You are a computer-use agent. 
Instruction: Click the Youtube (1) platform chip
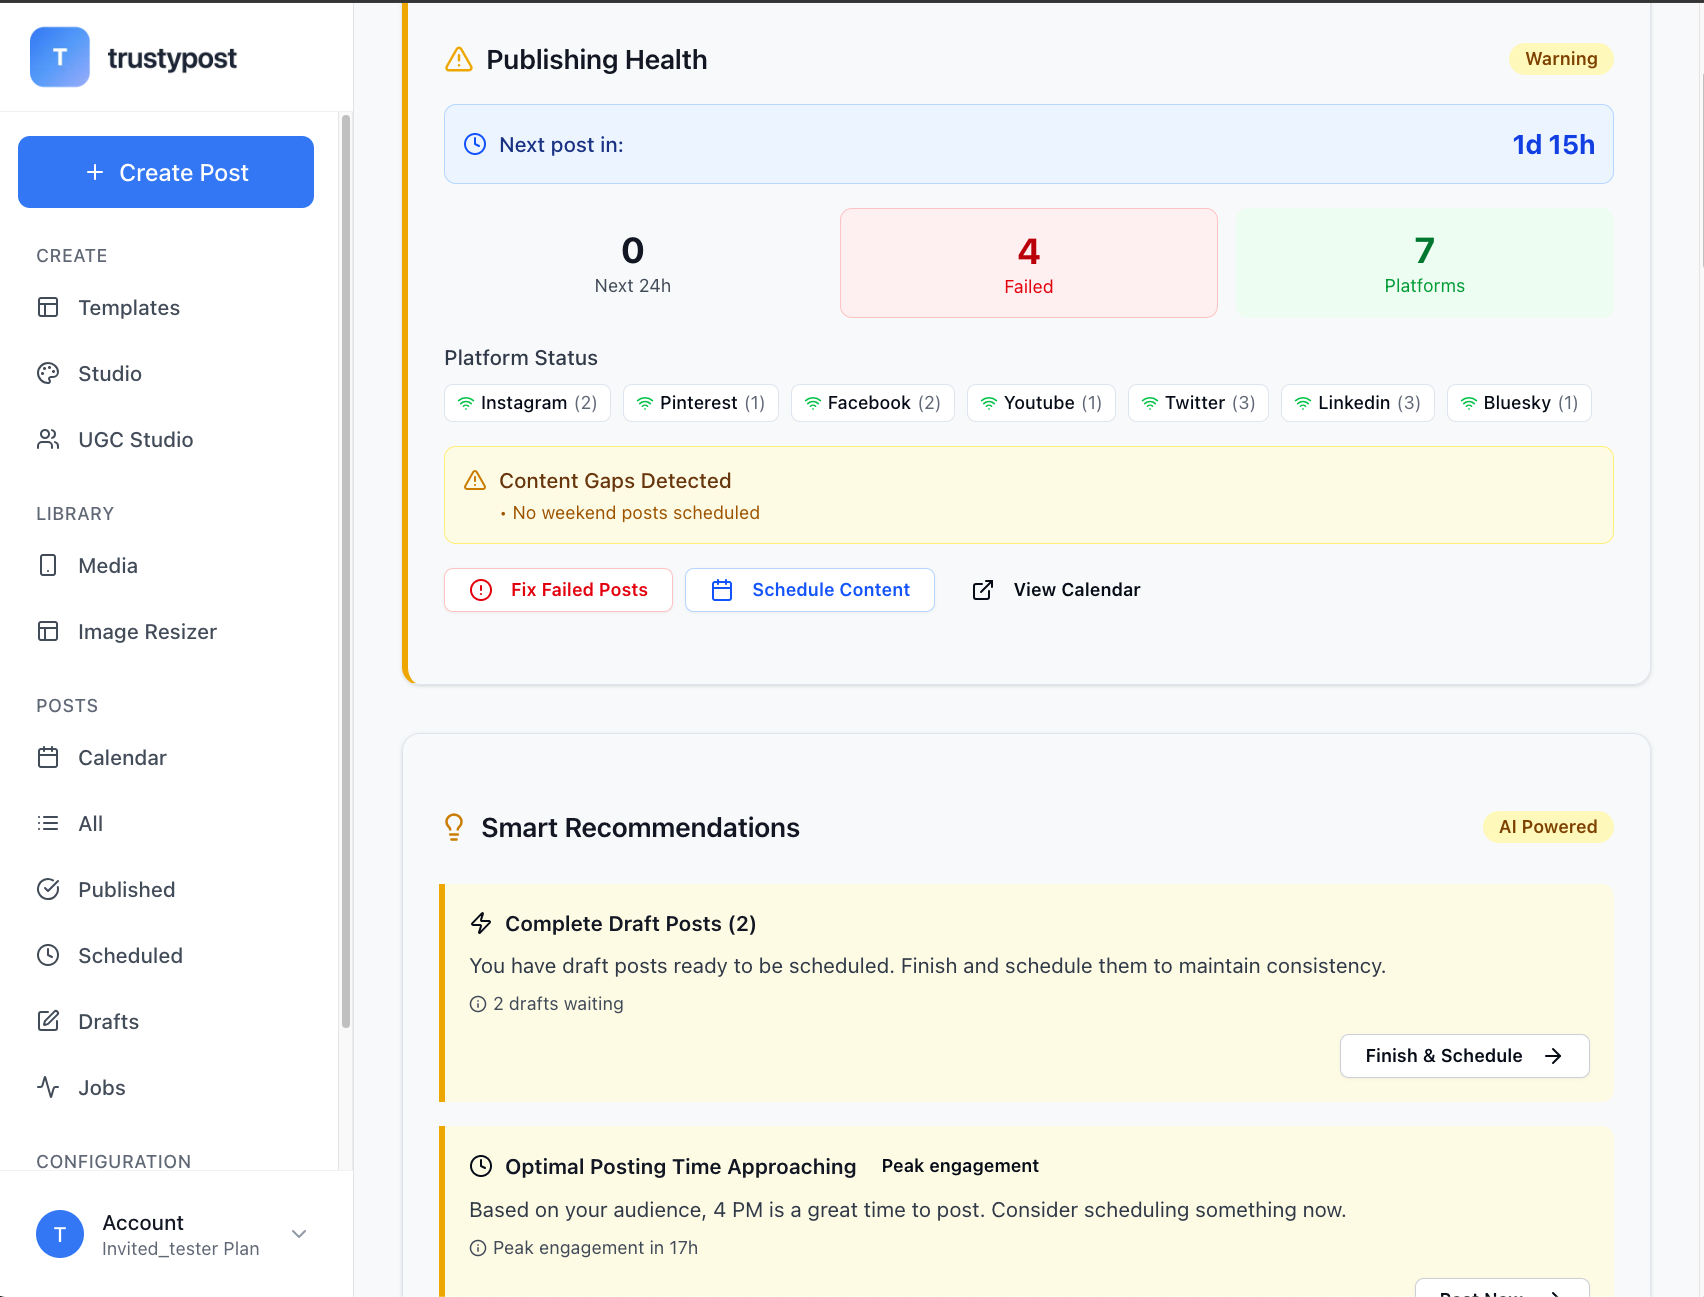coord(1041,403)
